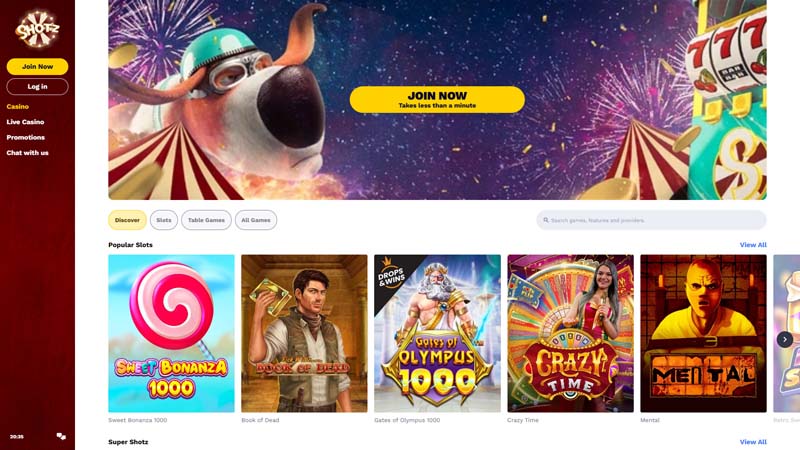Click the search magnifier icon
This screenshot has height=450, width=800.
(546, 220)
